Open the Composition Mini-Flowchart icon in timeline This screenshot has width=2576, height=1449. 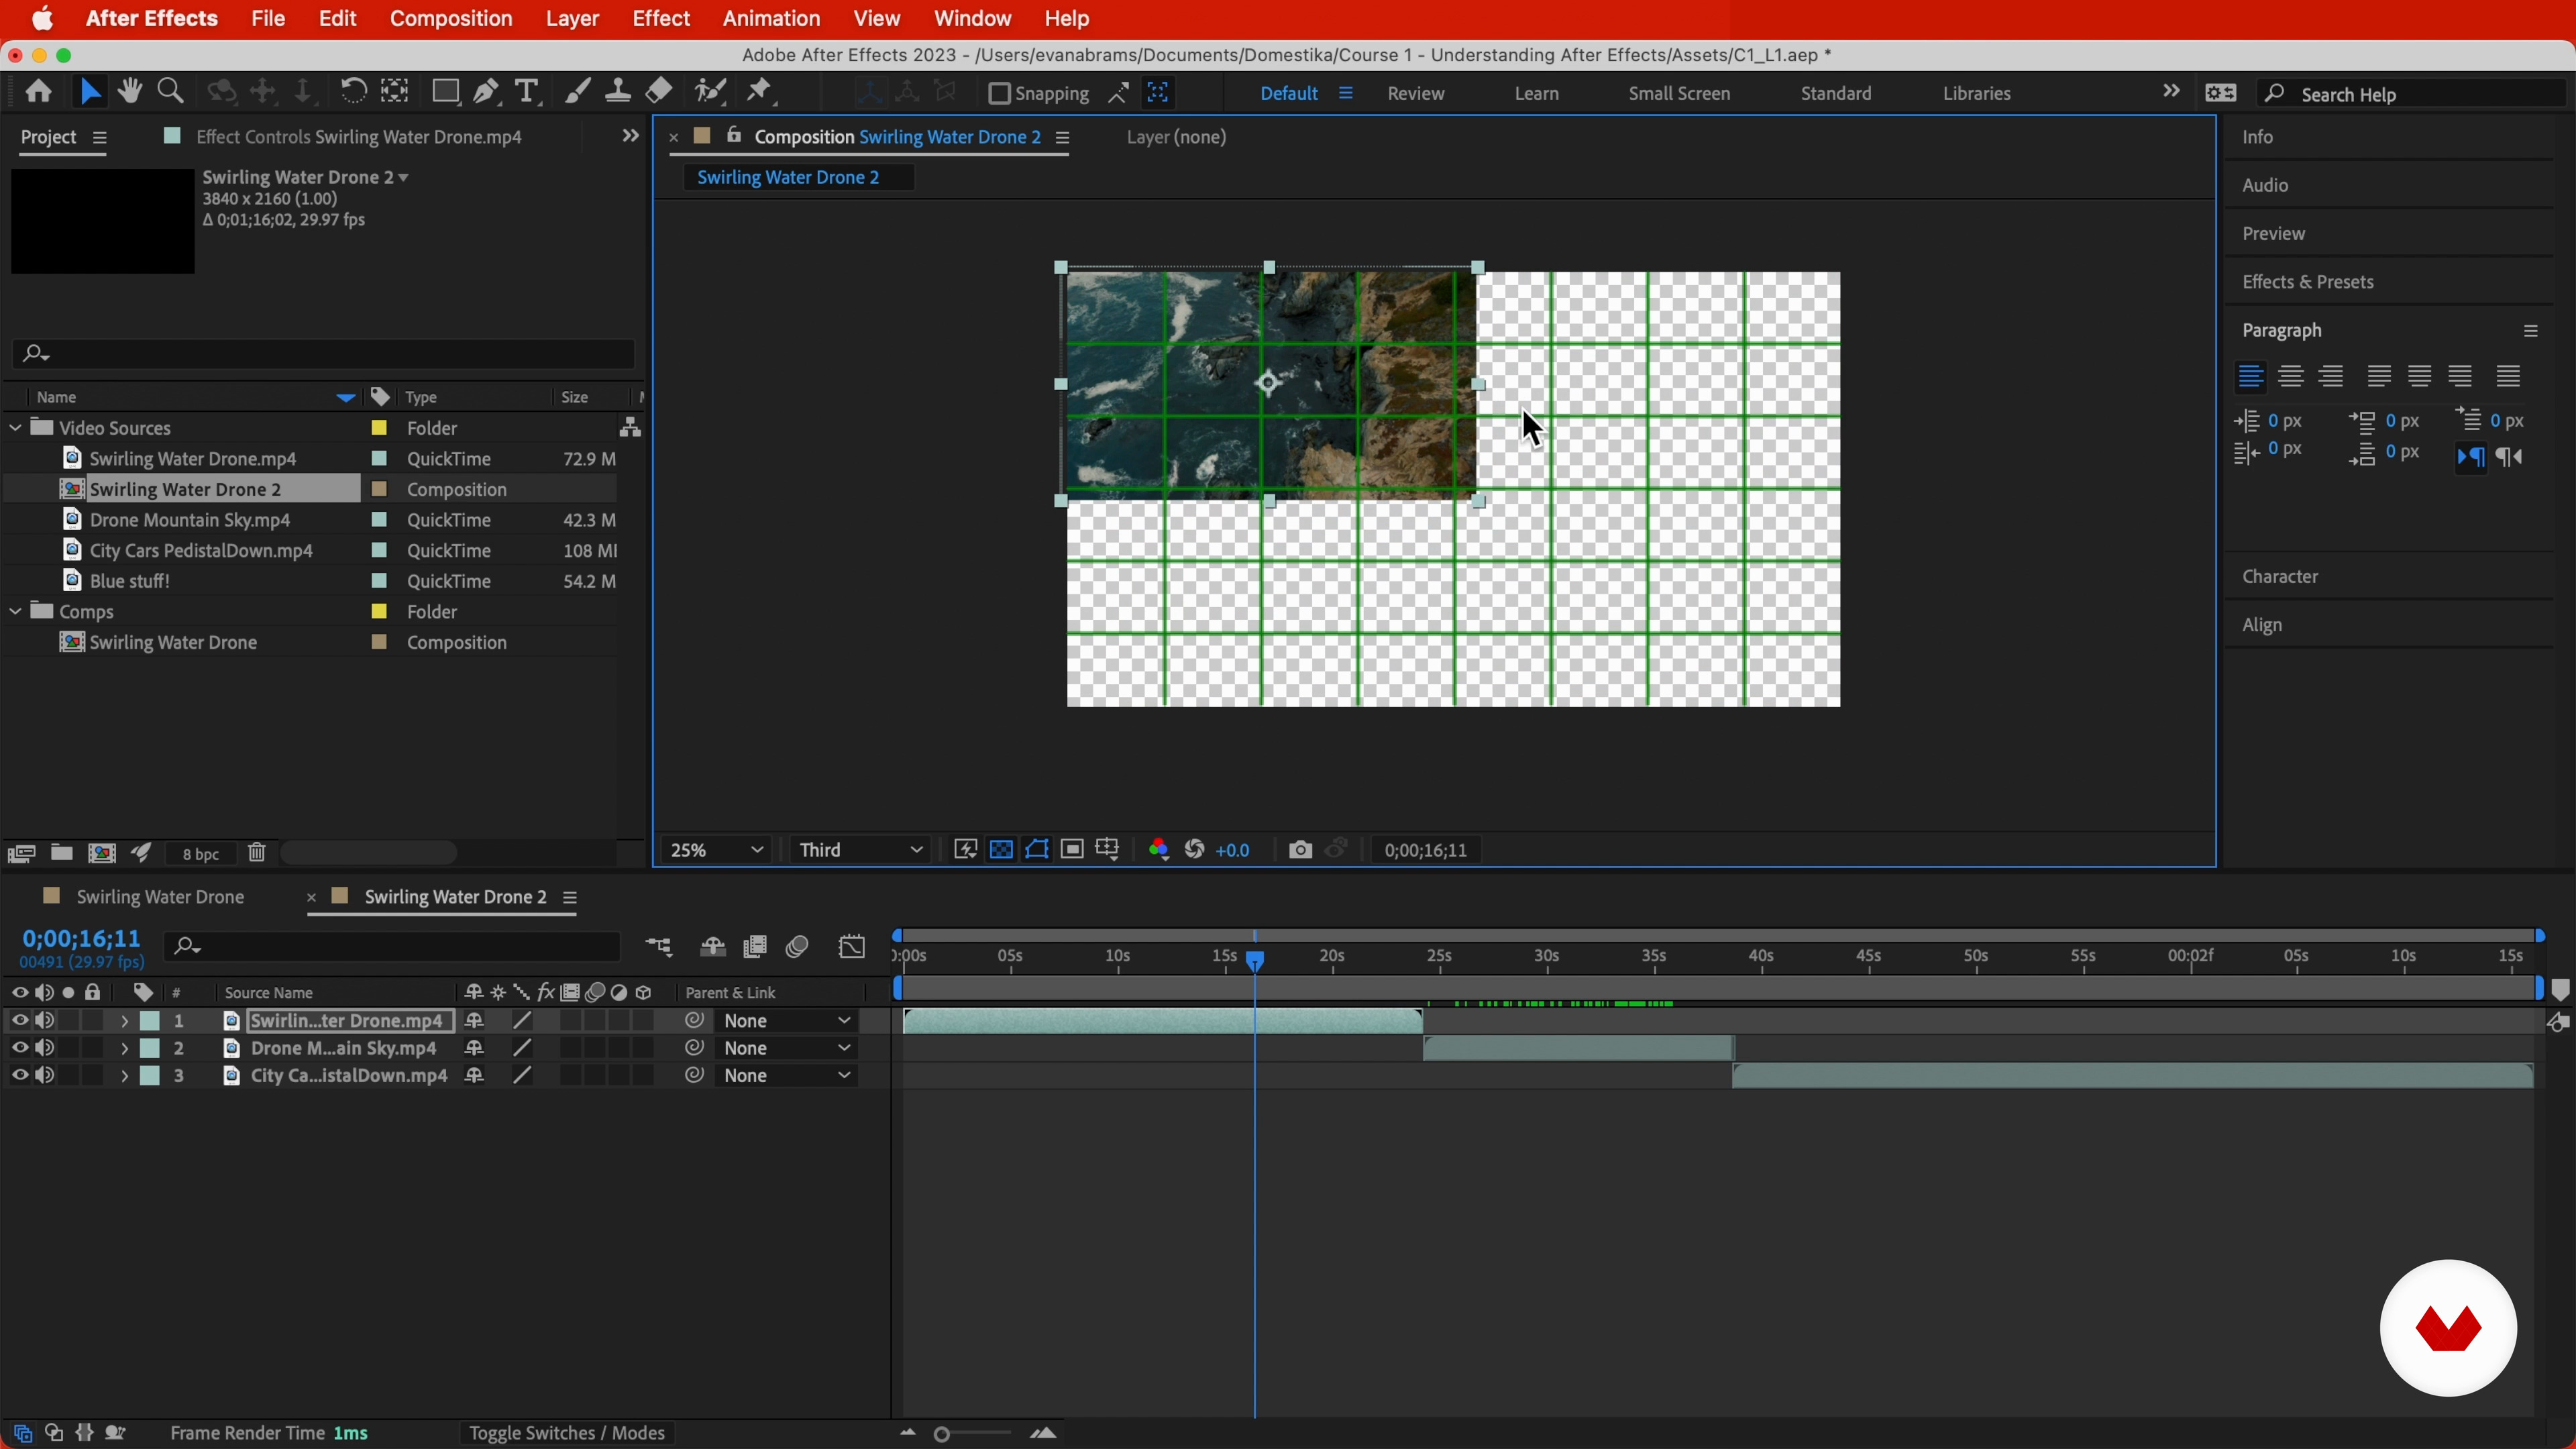[659, 947]
